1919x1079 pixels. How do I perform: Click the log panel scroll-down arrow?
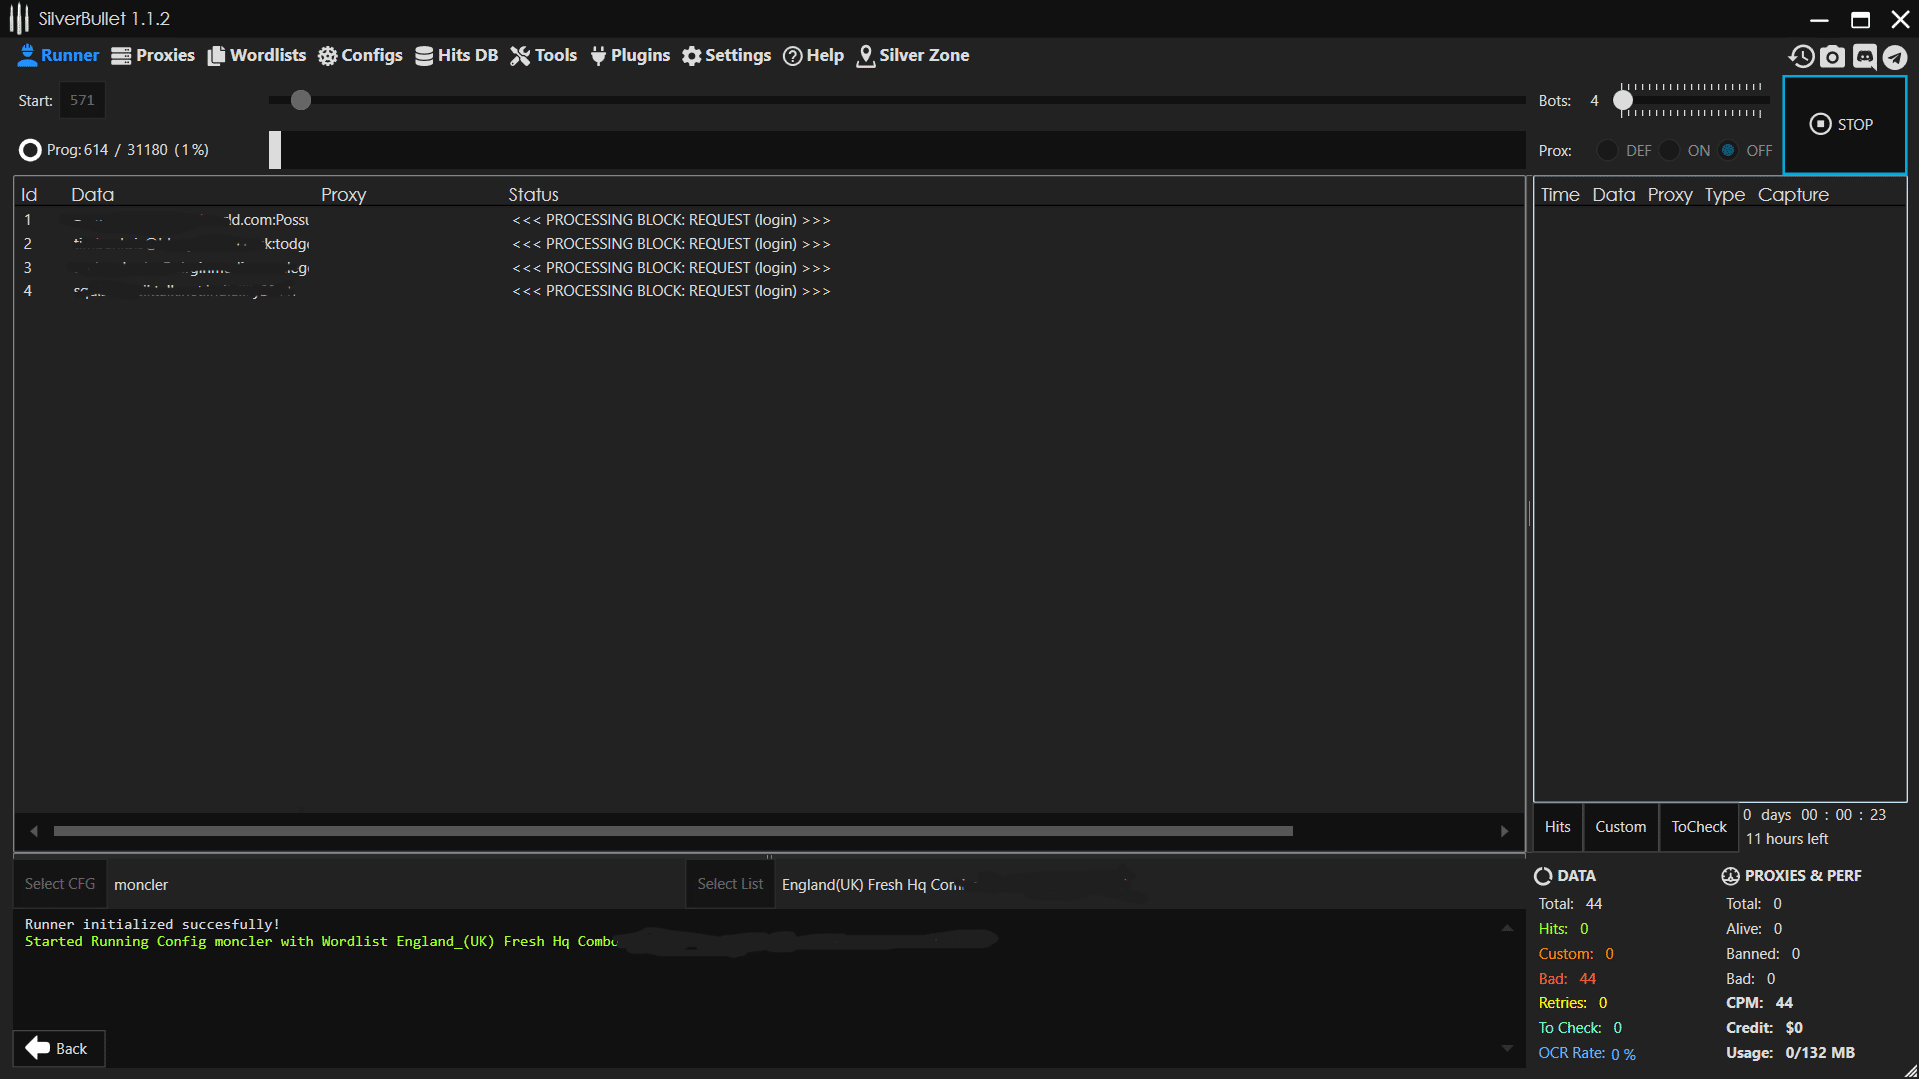pos(1507,1048)
